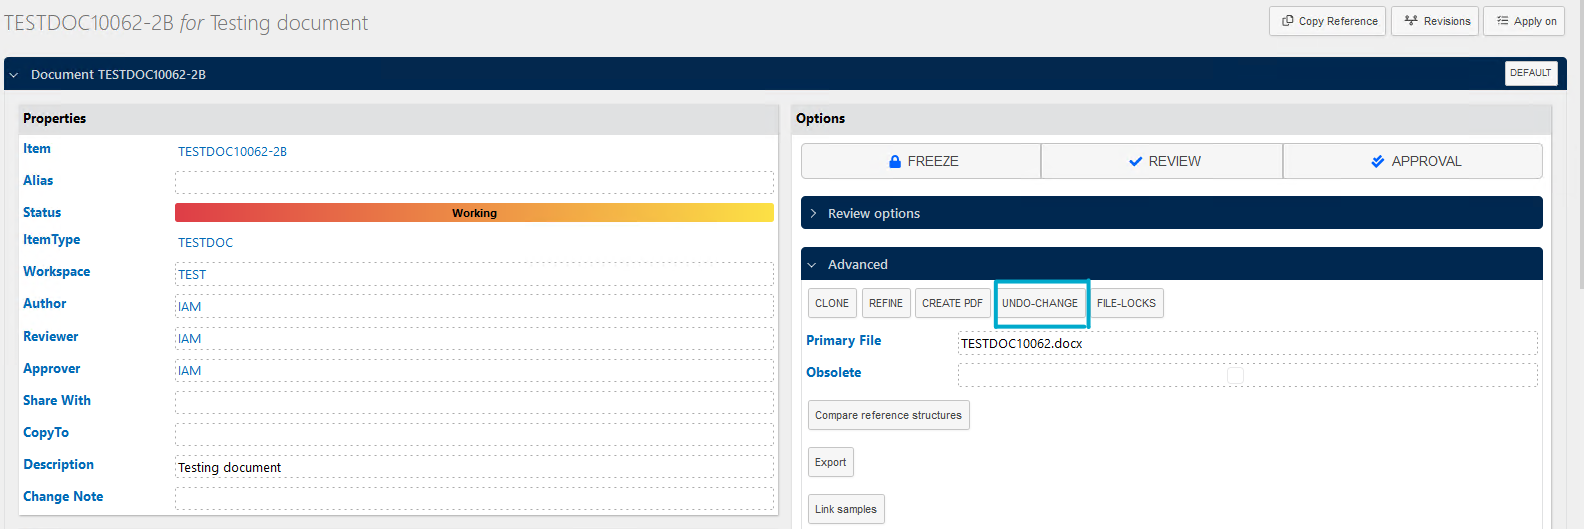
Task: Click the Options panel header
Action: pos(1171,119)
